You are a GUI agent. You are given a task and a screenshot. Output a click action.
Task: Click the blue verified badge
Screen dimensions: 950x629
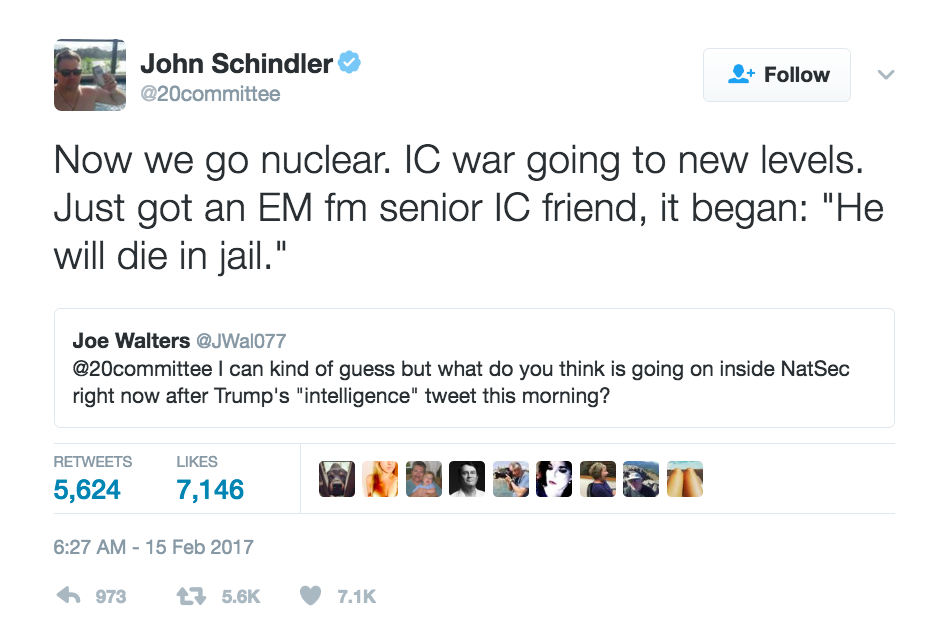coord(349,64)
